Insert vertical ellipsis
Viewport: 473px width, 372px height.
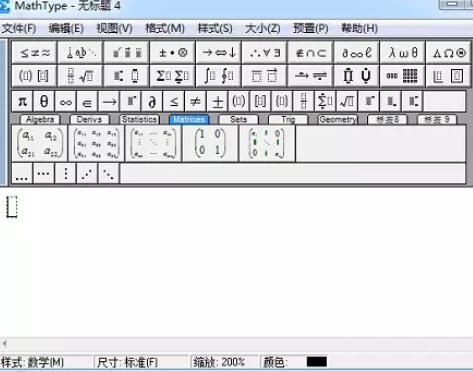65,174
